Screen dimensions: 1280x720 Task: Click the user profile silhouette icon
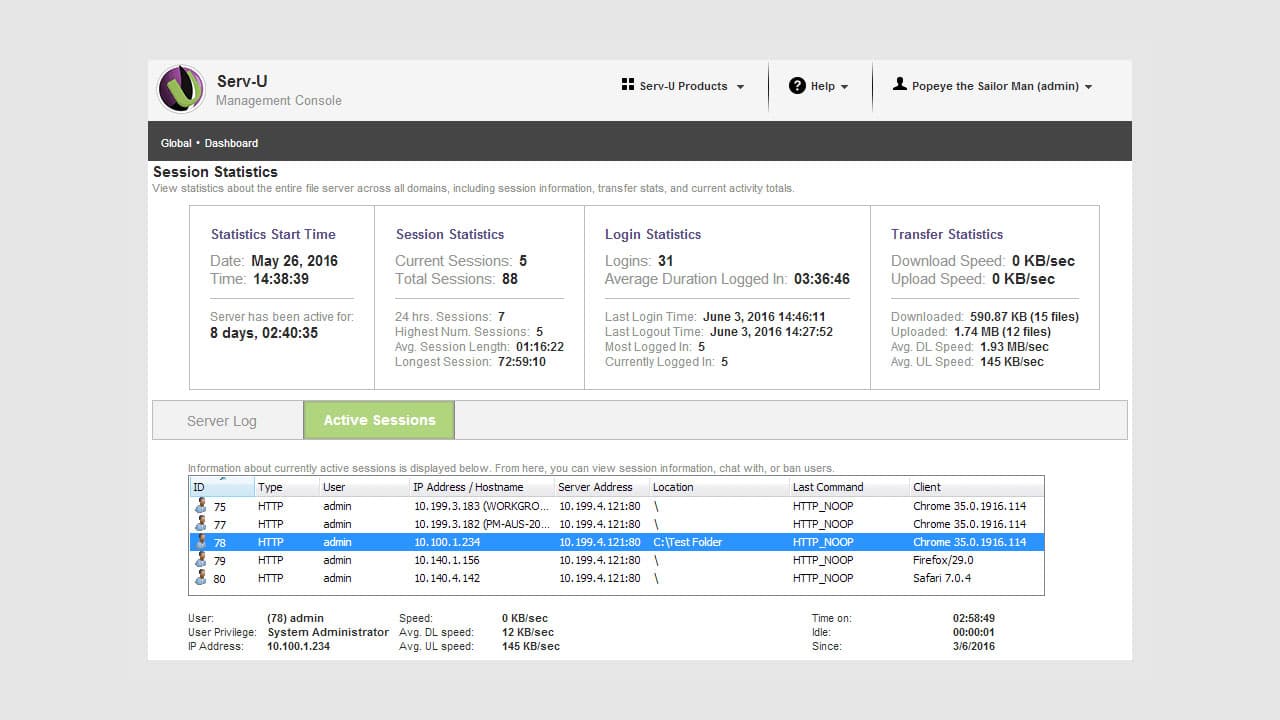pos(899,85)
